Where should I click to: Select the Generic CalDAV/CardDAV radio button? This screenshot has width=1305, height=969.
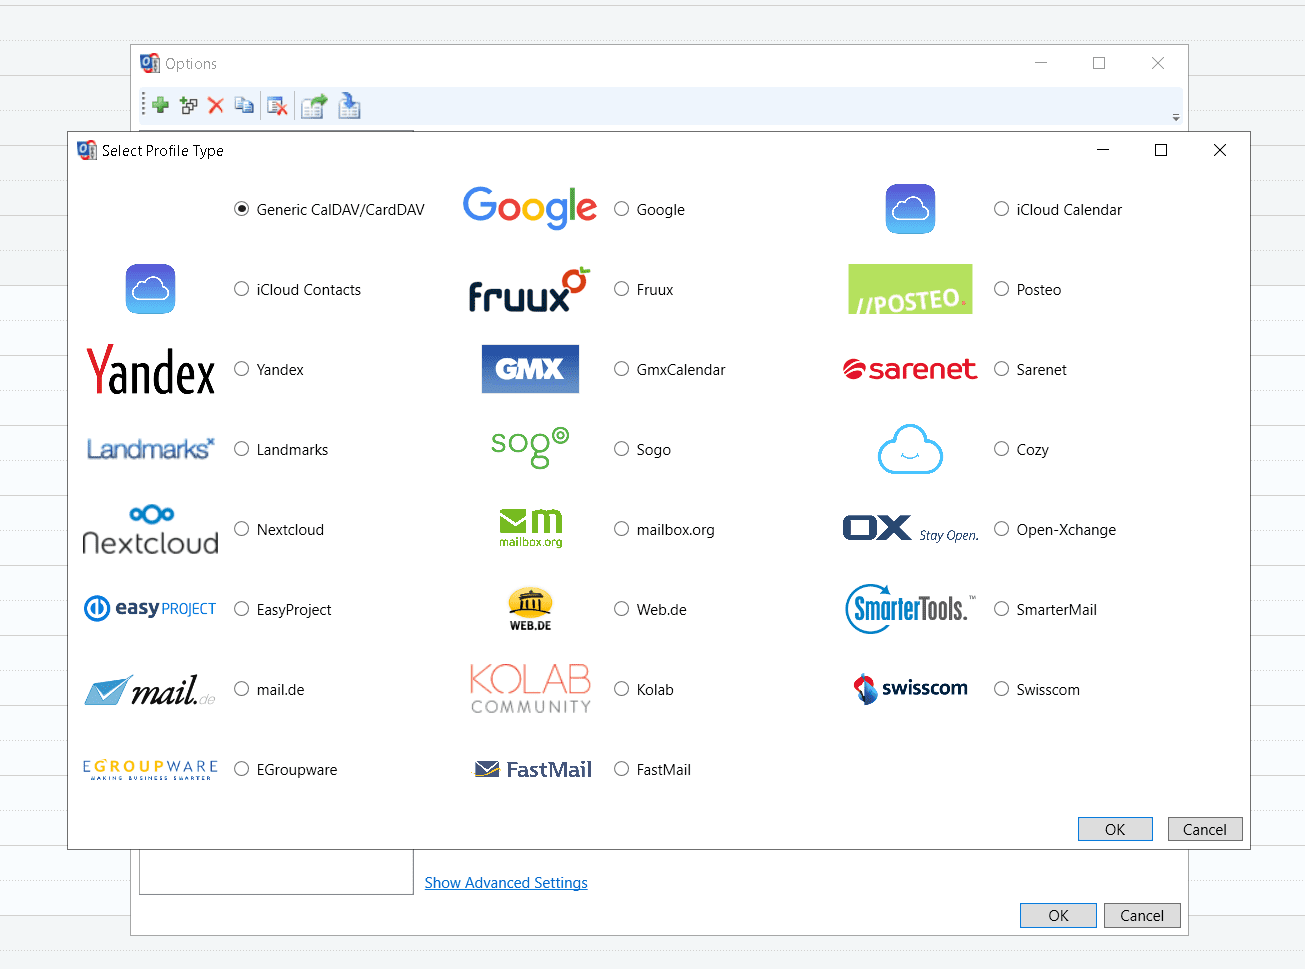329,209
